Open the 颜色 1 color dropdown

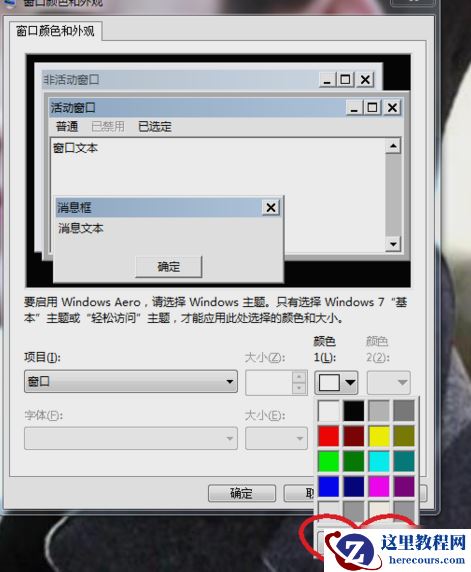point(336,383)
